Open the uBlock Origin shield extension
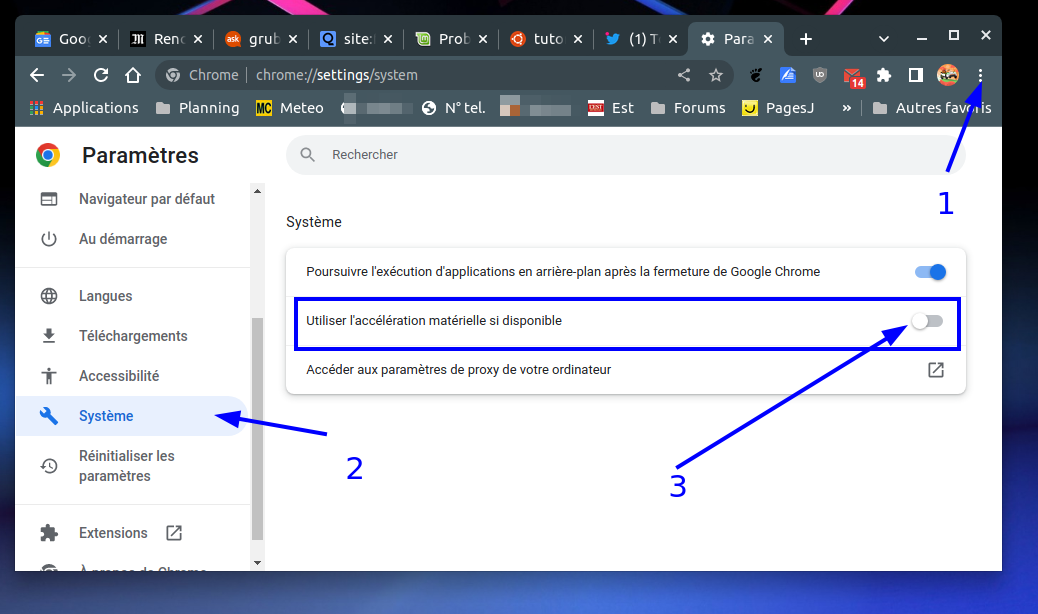Screen dimensions: 1038x614 pos(820,75)
